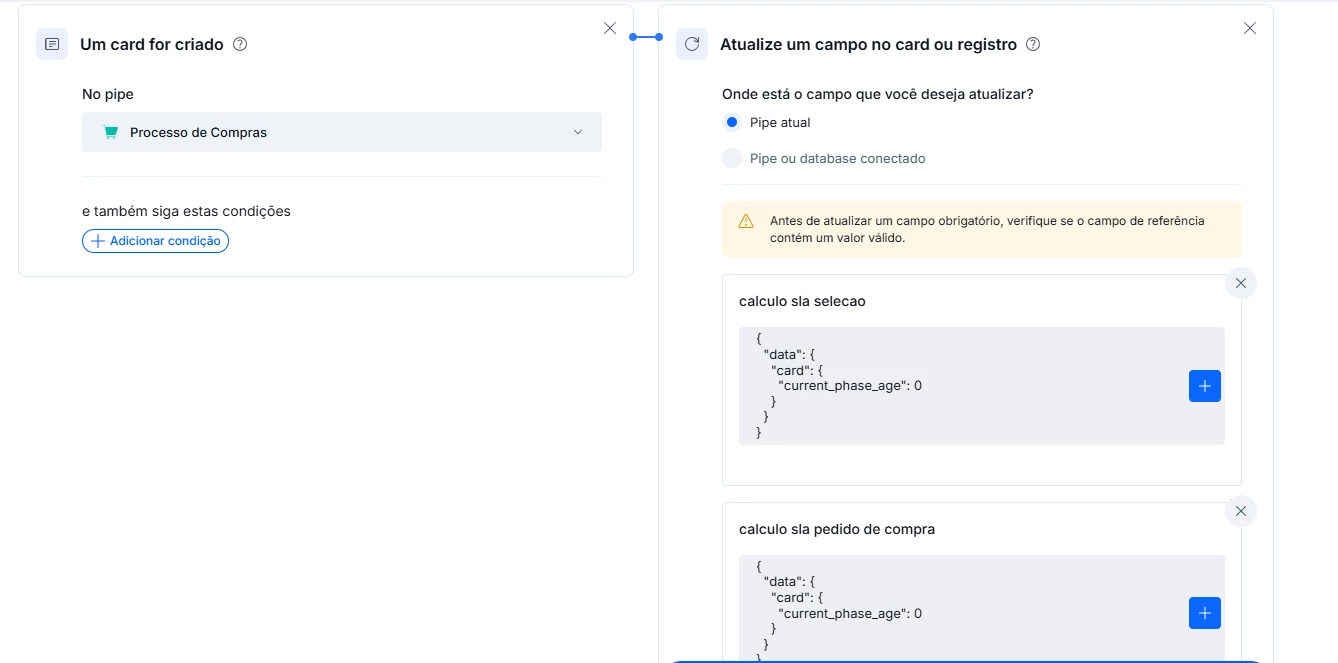The image size is (1338, 663).
Task: Click plus button in 'calculo sla selecao' field
Action: point(1205,386)
